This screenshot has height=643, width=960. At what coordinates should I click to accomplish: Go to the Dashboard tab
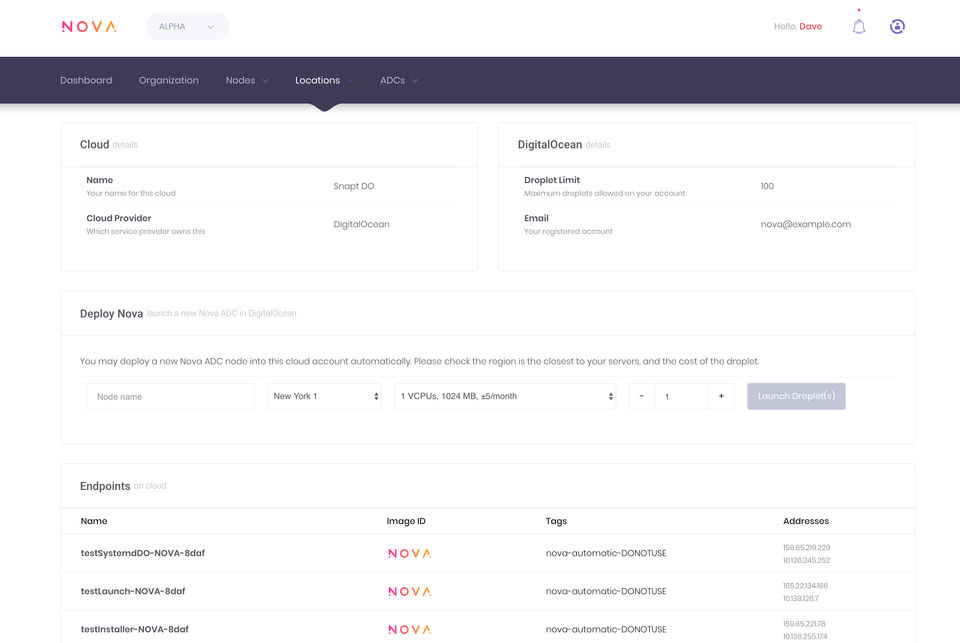click(86, 80)
